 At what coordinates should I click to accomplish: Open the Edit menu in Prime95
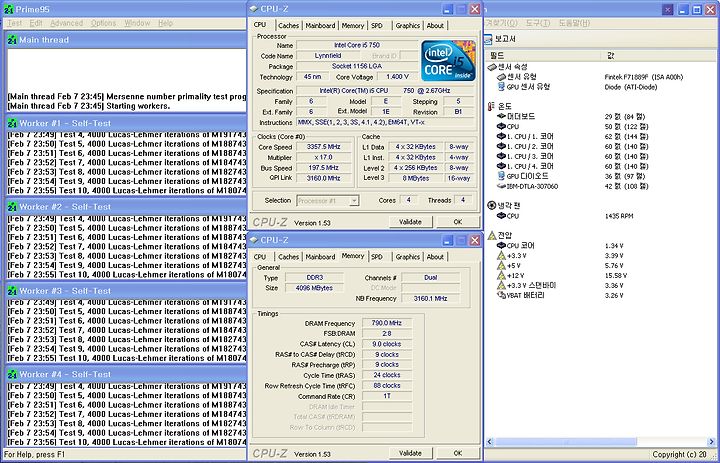pos(36,23)
